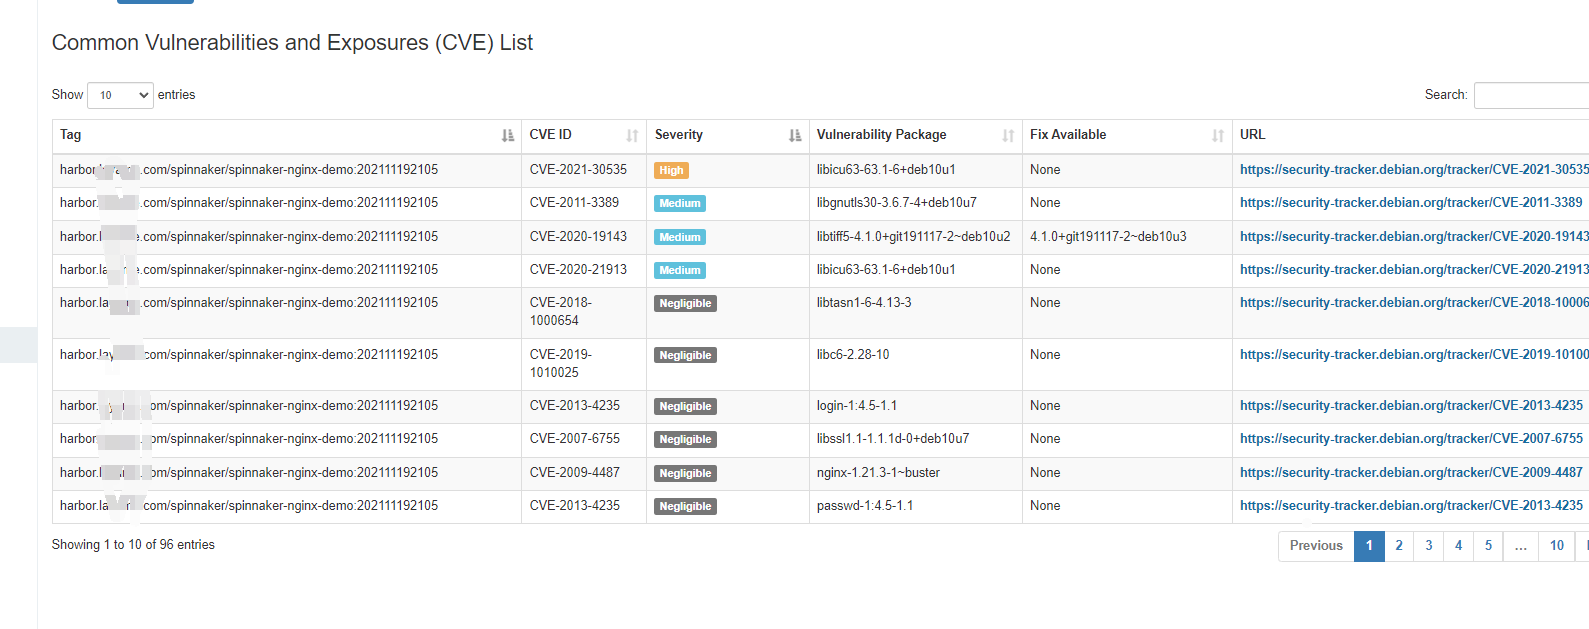Jump to pagination page 10
Image resolution: width=1589 pixels, height=629 pixels.
click(x=1557, y=546)
